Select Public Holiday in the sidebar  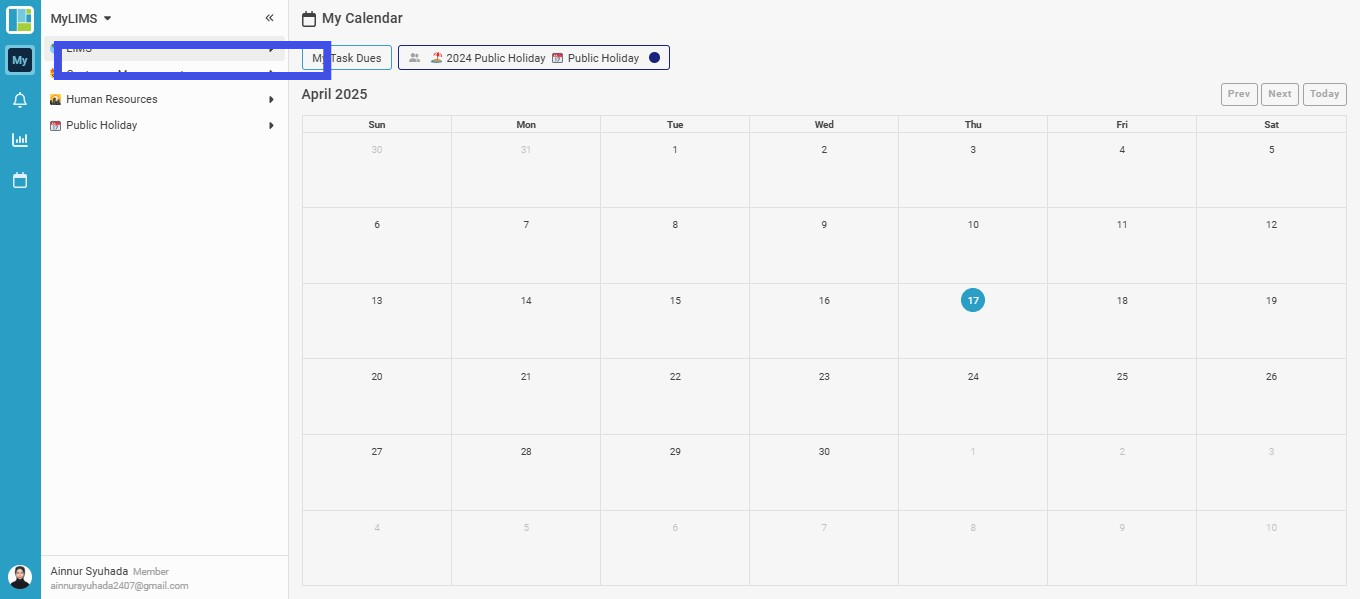coord(102,126)
